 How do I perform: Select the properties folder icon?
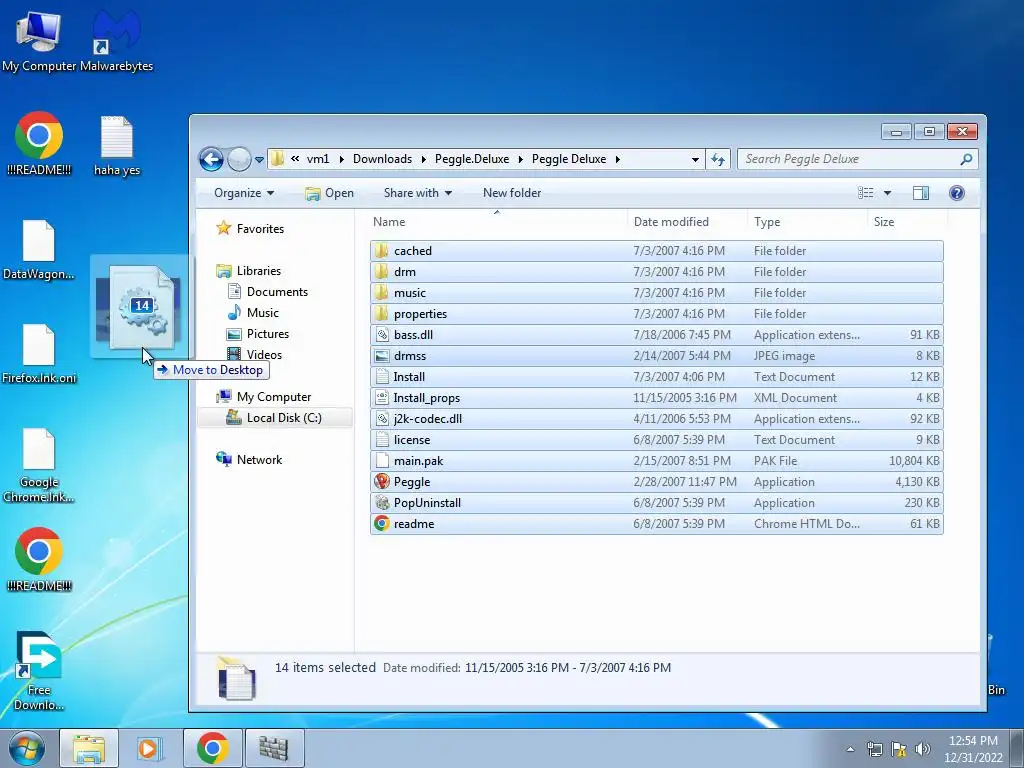pos(381,313)
